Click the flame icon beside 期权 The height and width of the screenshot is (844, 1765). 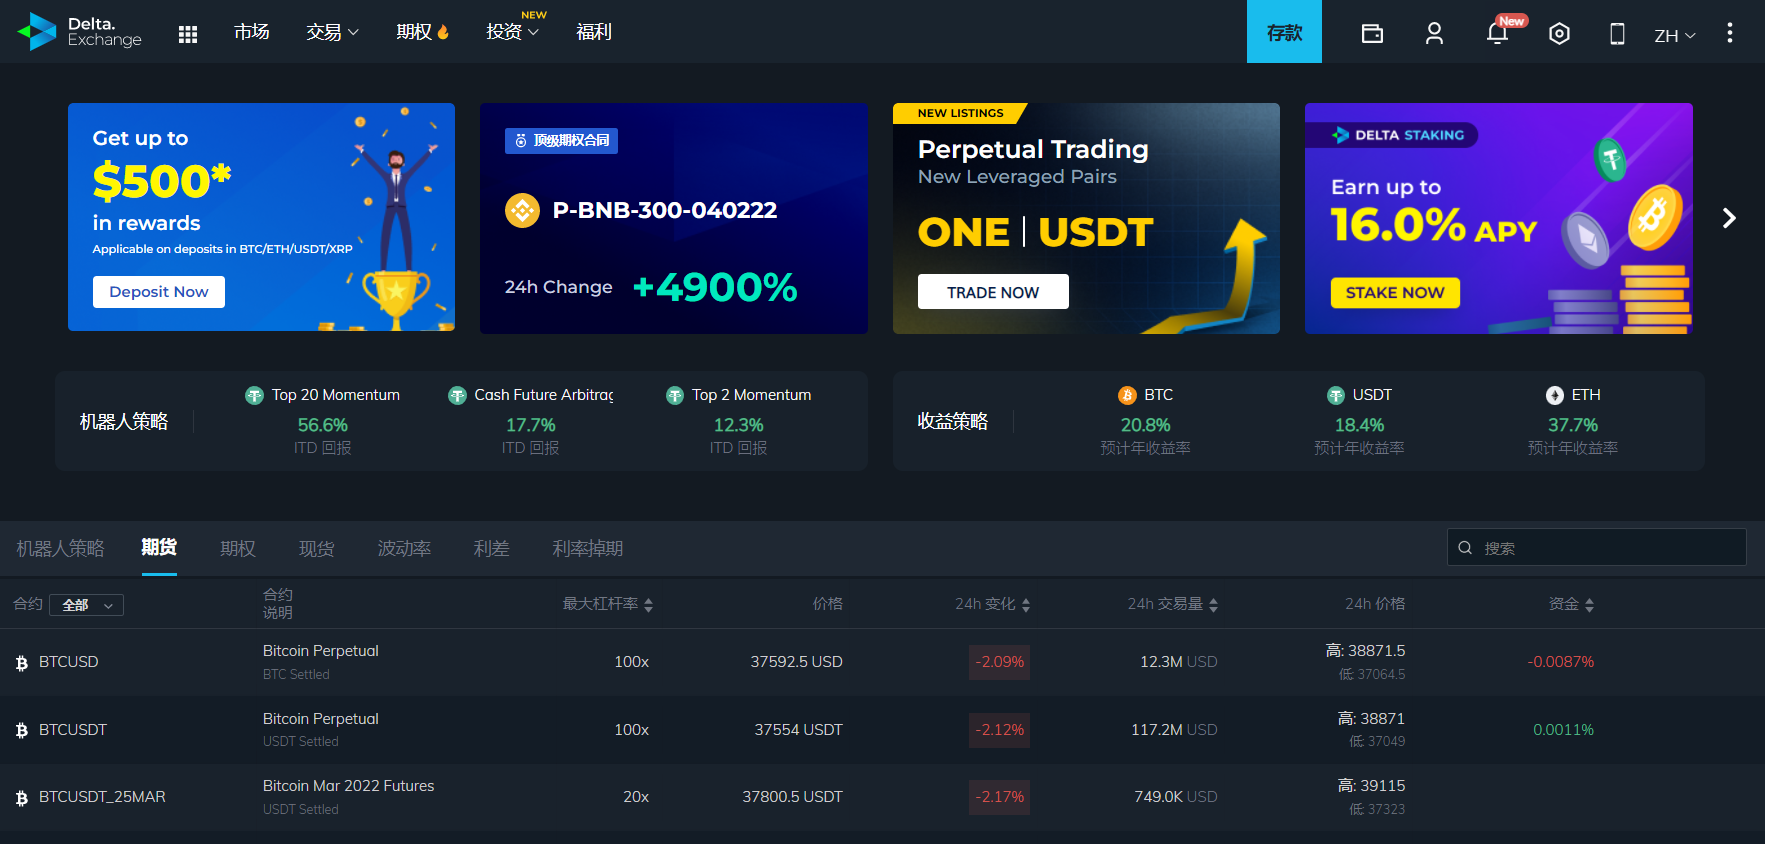[443, 32]
